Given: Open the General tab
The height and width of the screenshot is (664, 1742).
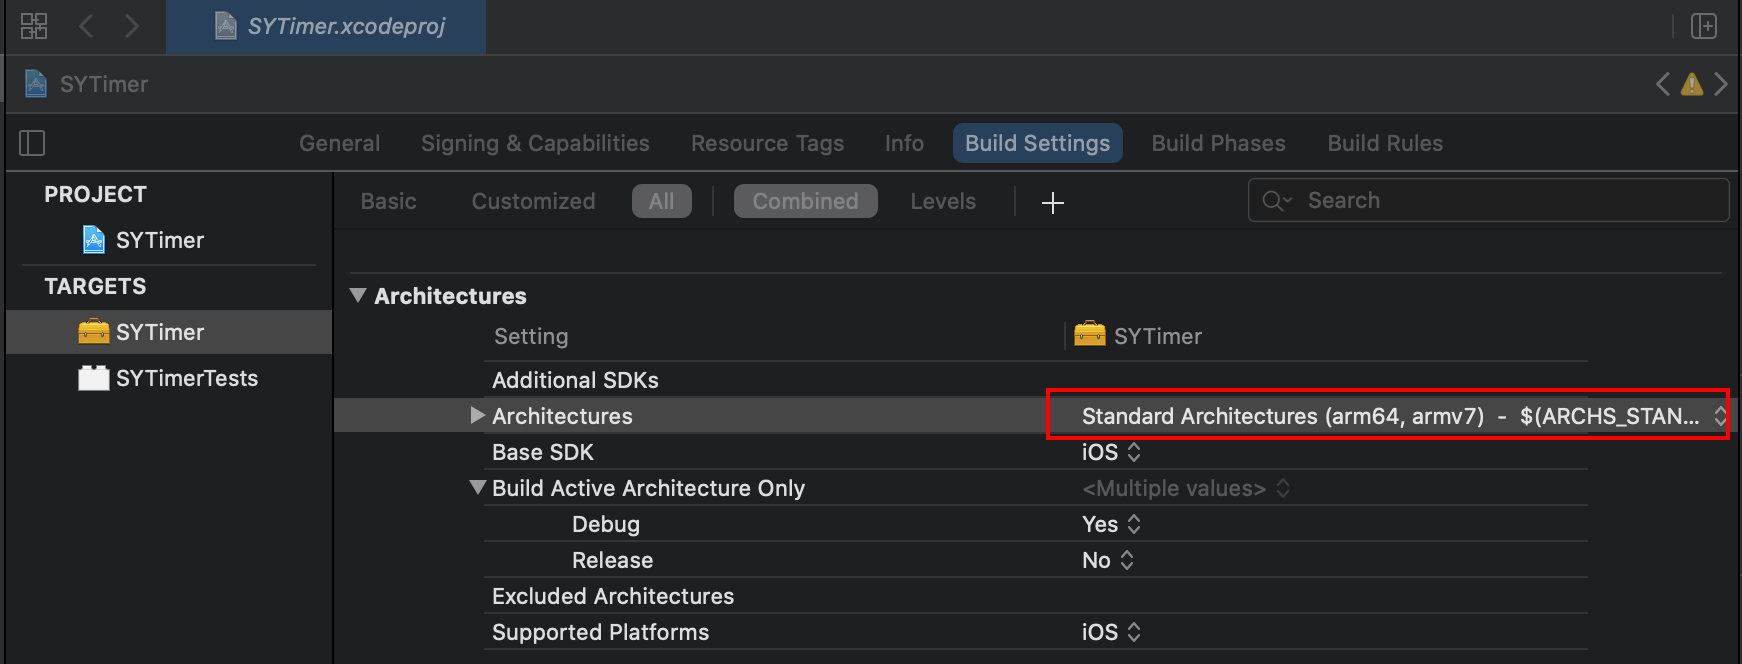Looking at the screenshot, I should click(340, 143).
